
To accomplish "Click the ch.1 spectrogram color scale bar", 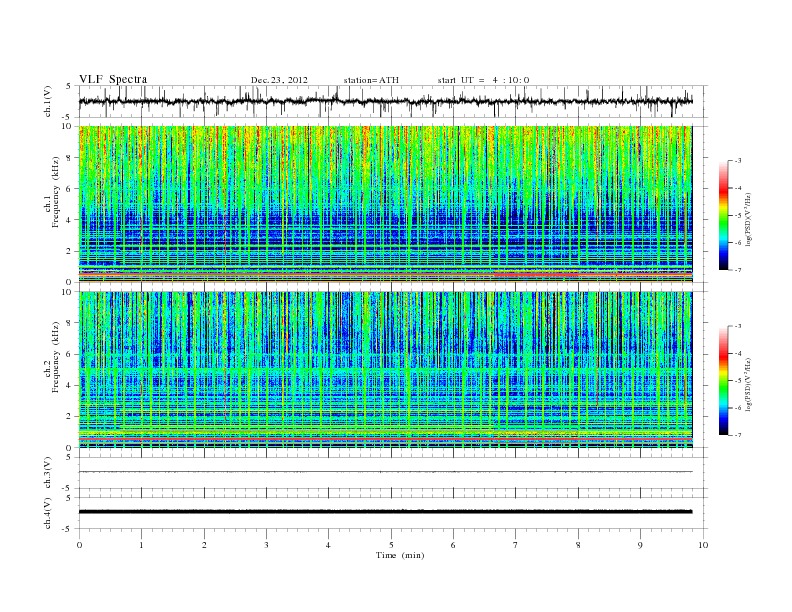I will tap(723, 215).
